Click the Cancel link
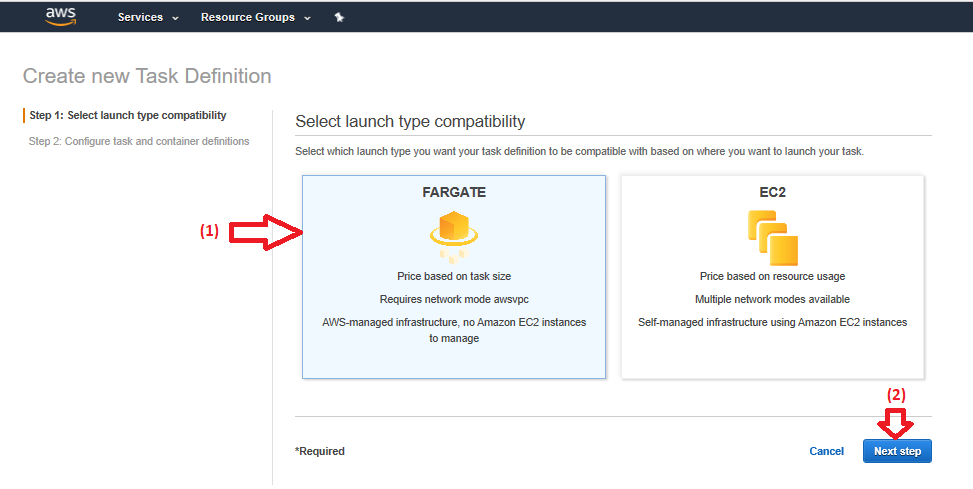 pos(826,451)
